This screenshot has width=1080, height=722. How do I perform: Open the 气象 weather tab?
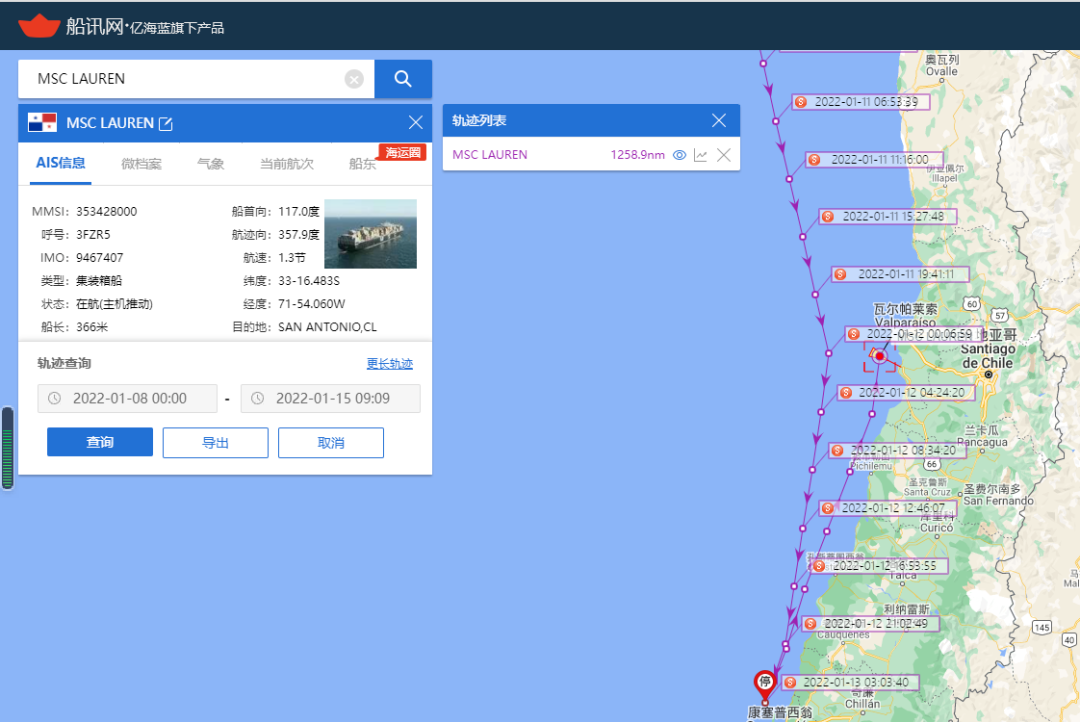[211, 164]
